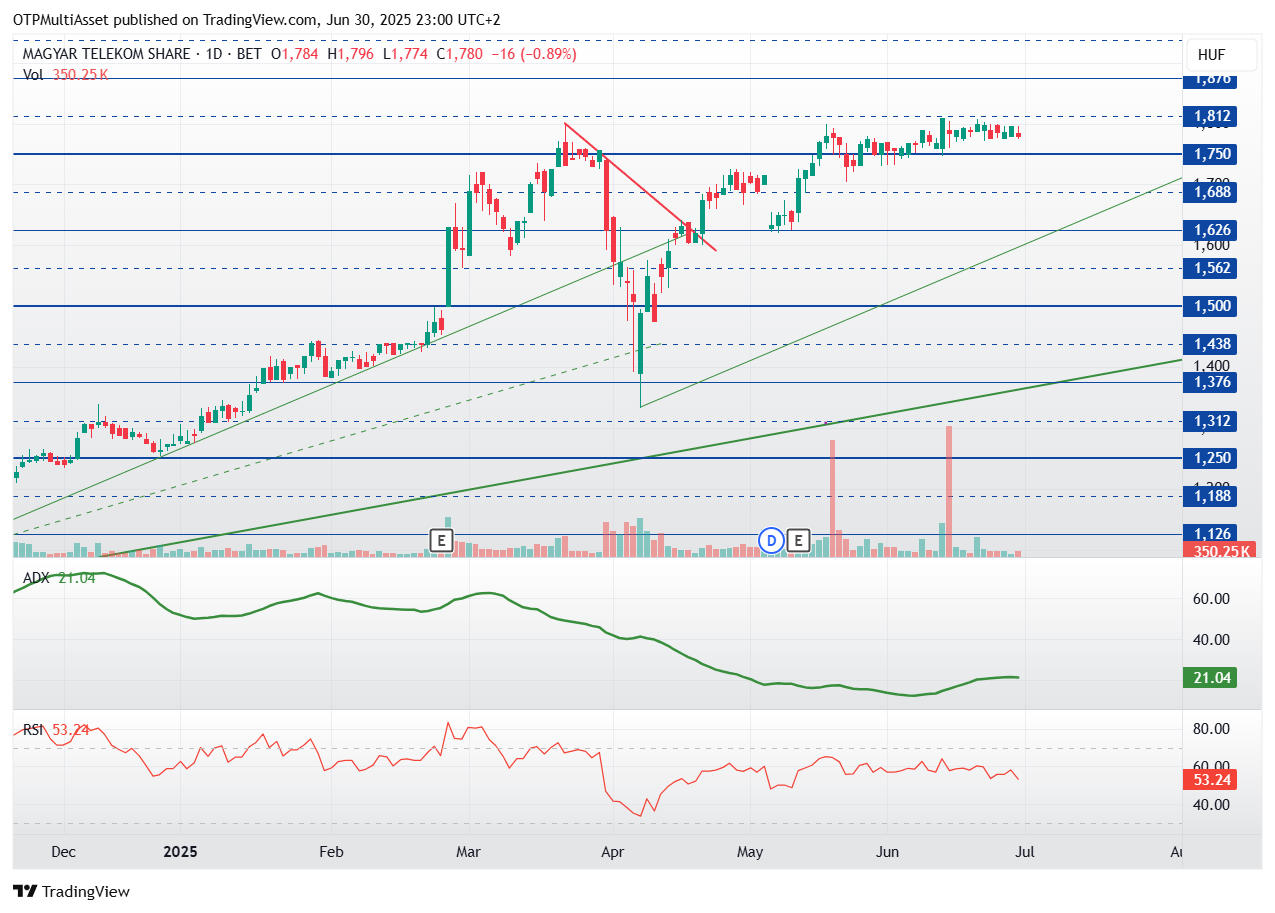Click the tallest red volume bar in June
The height and width of the screenshot is (913, 1275).
(x=948, y=490)
